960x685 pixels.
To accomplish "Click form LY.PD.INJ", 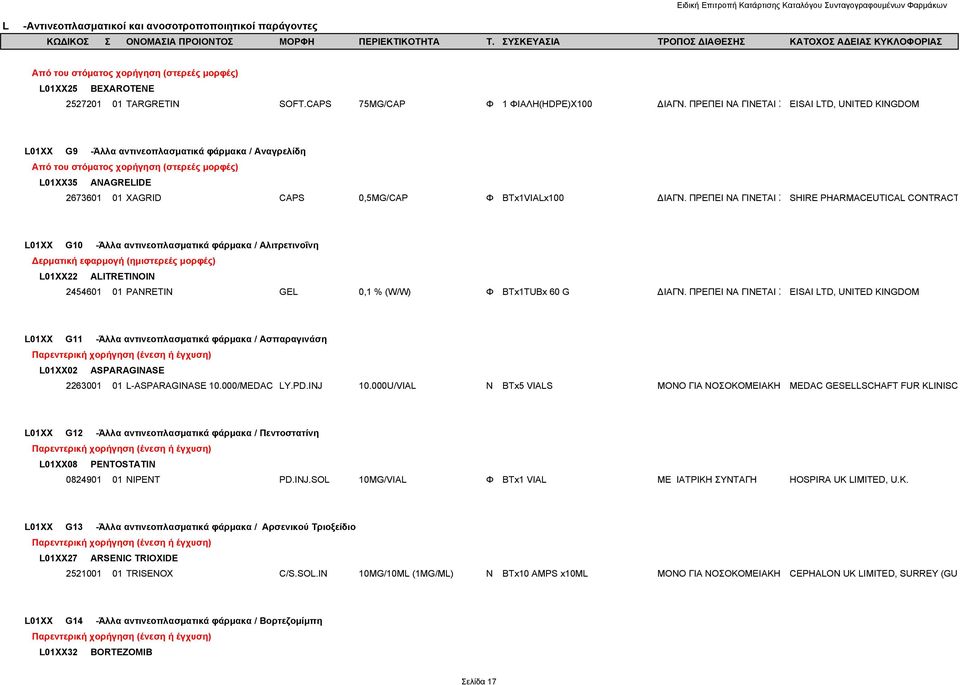I will point(301,386).
